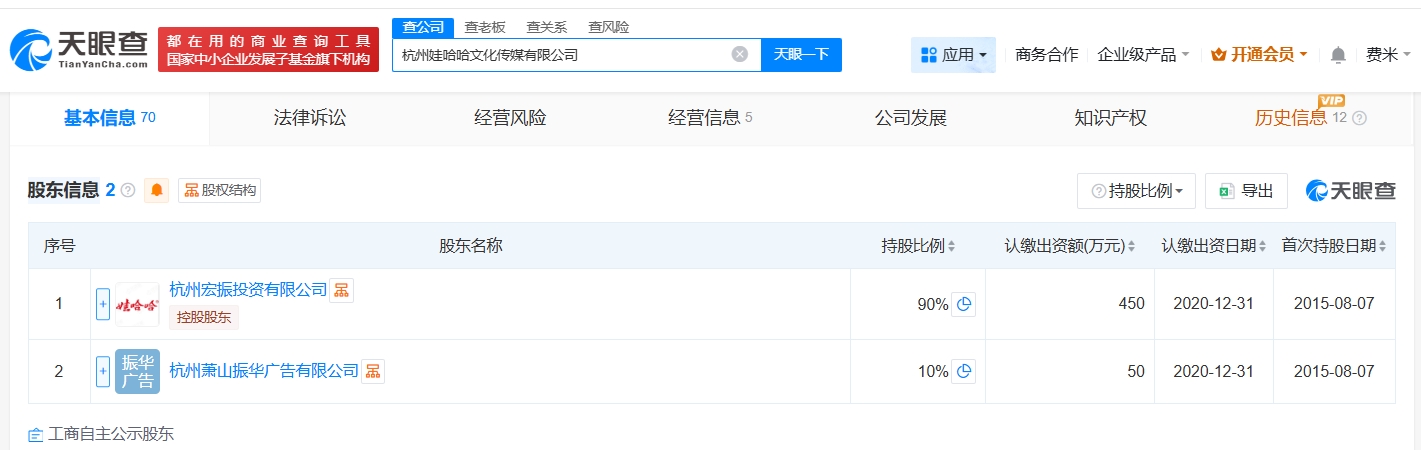
Task: Sort by 认缴出资额 column header
Action: (1070, 246)
